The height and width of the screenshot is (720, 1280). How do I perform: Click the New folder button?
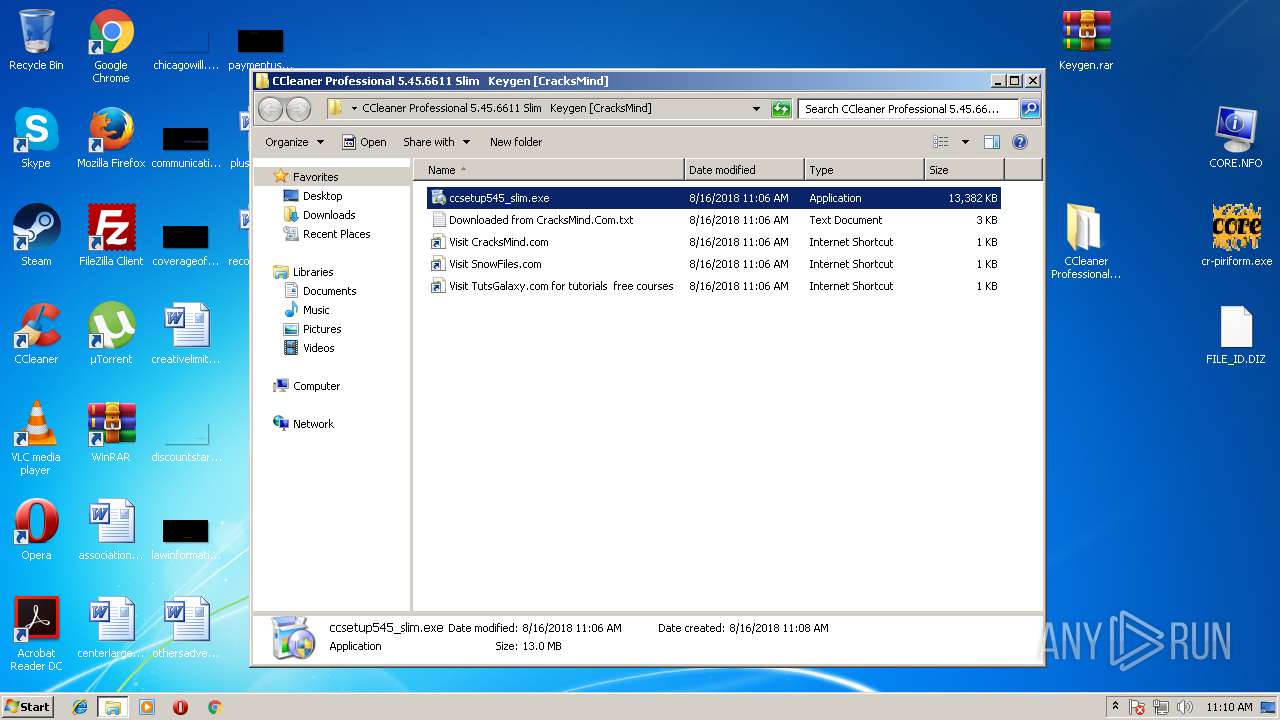click(x=516, y=142)
